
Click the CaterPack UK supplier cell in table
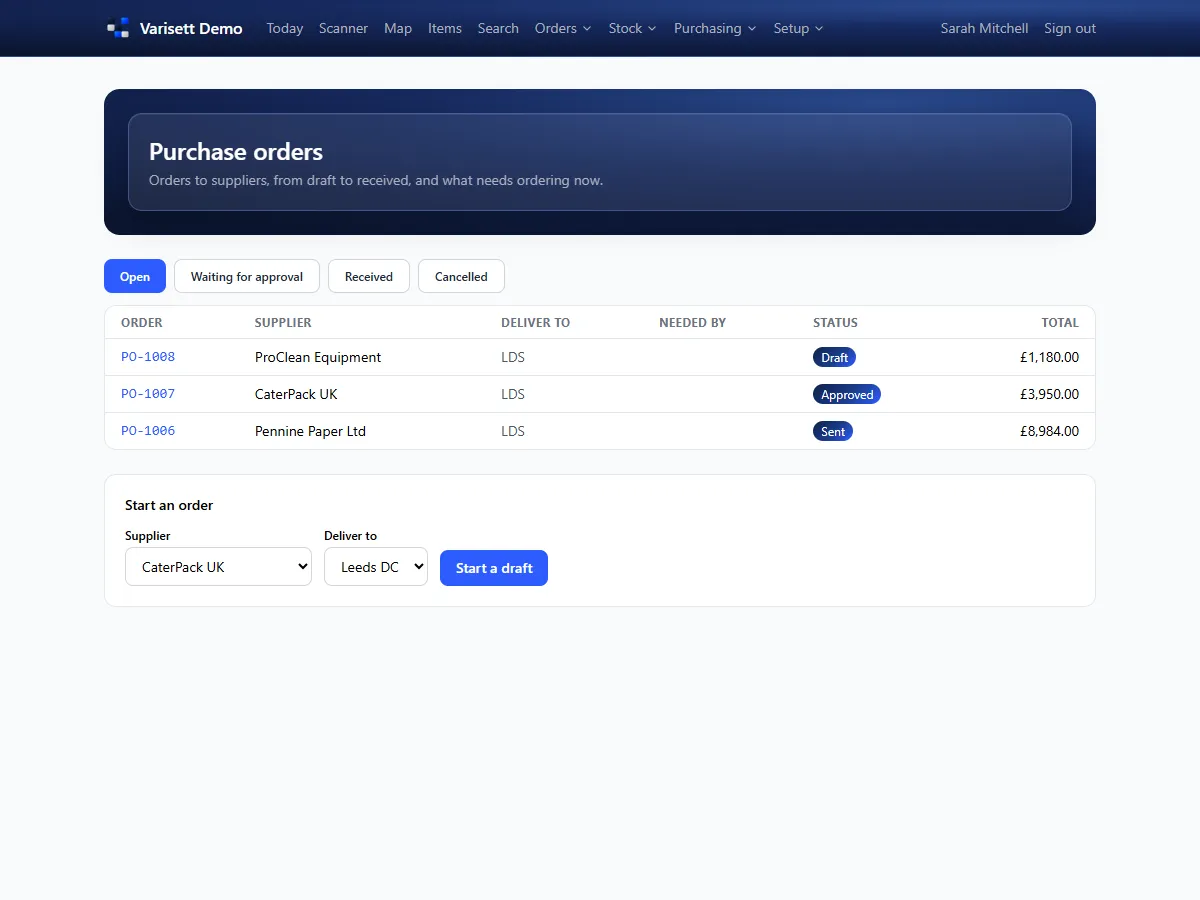pos(296,394)
